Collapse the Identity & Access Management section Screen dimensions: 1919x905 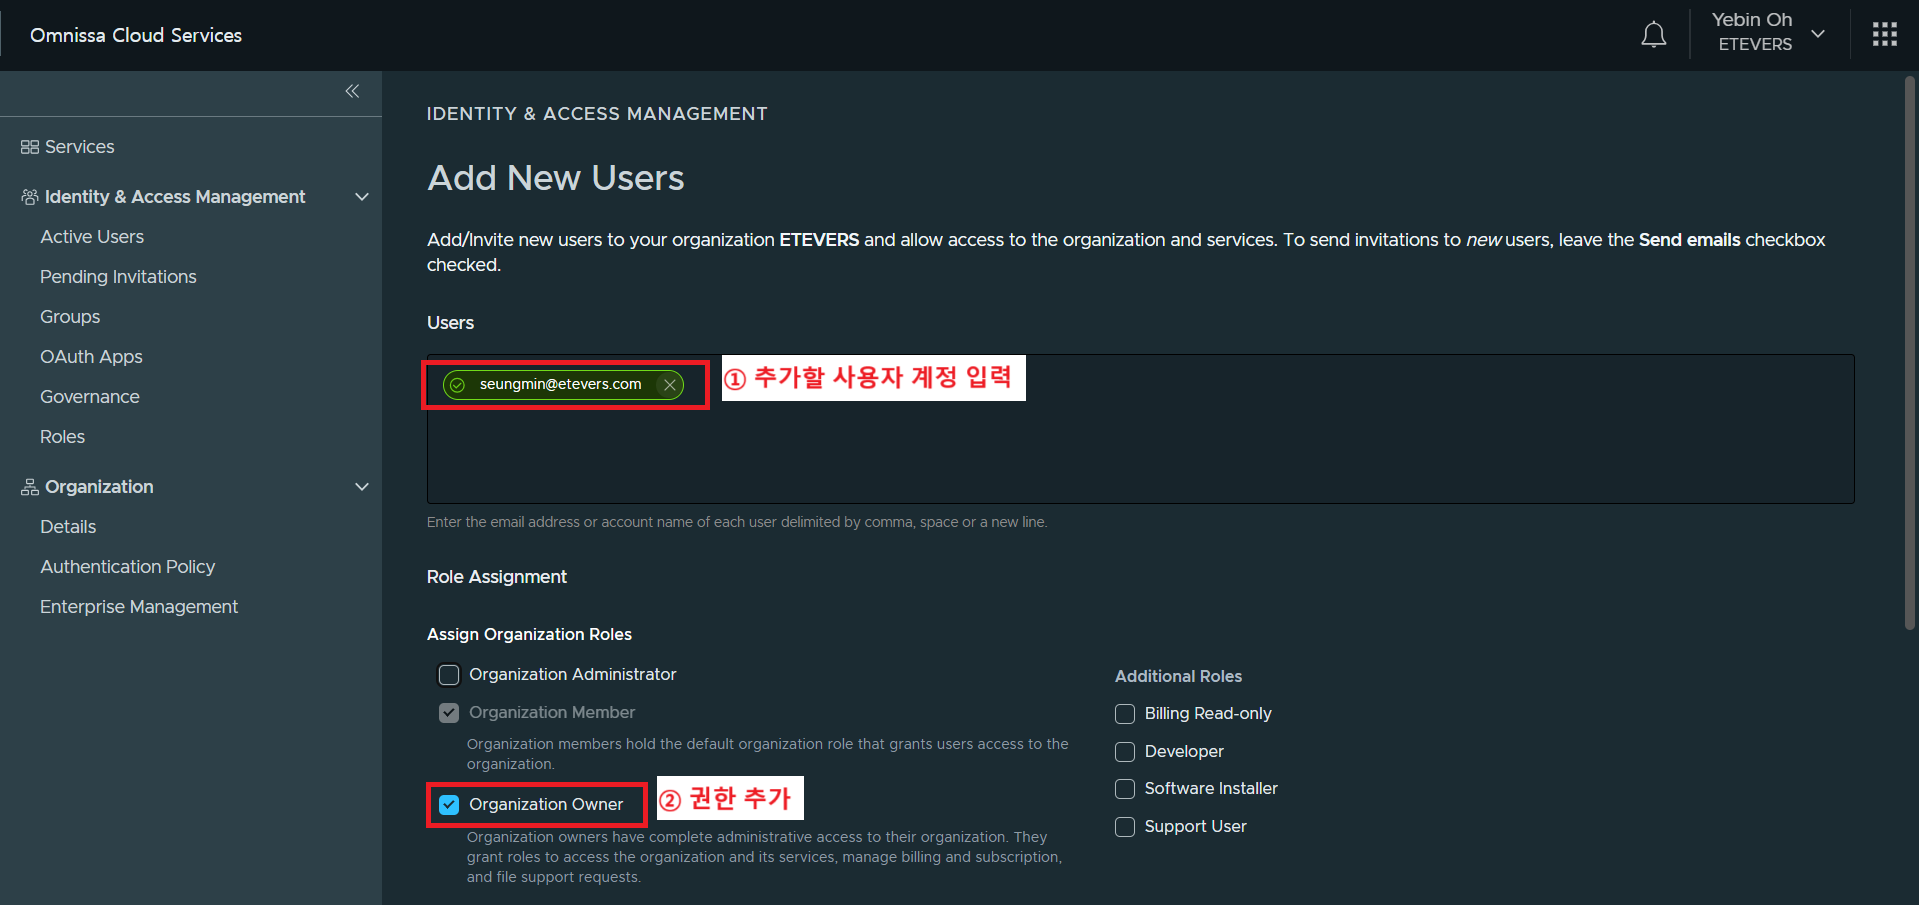pyautogui.click(x=362, y=197)
